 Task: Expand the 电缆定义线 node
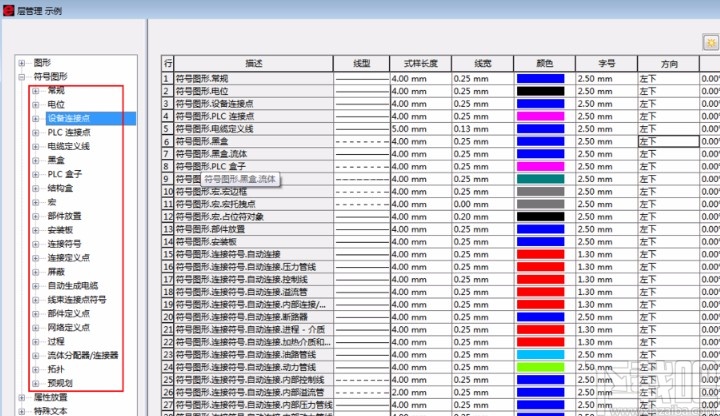click(35, 146)
